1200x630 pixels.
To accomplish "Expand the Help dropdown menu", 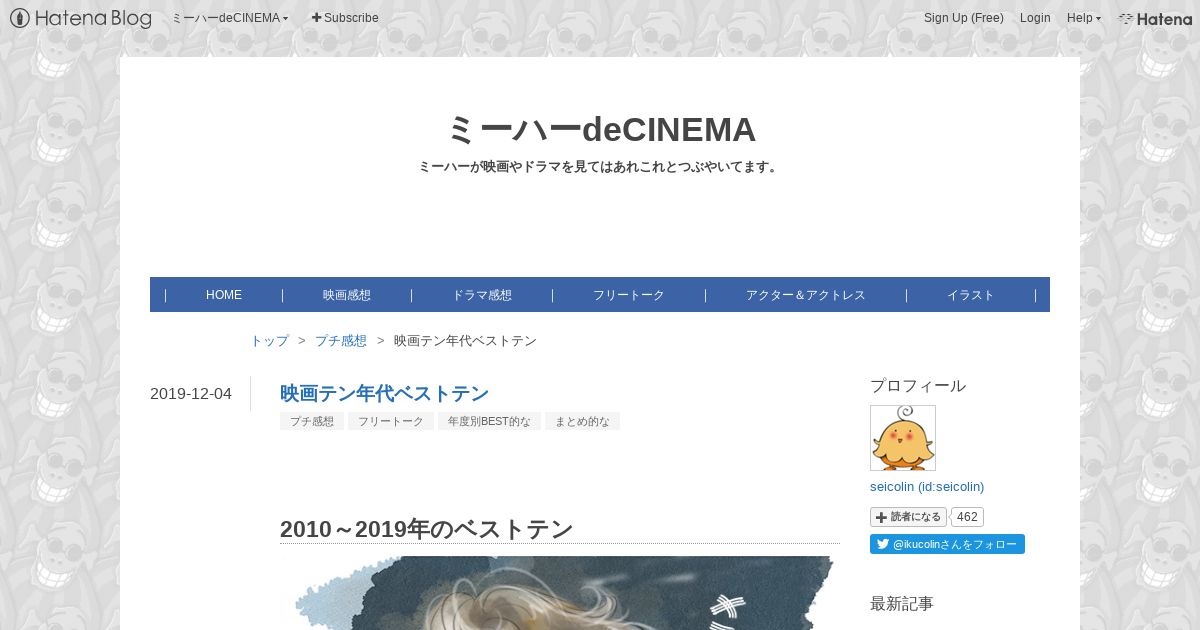I will point(1084,18).
